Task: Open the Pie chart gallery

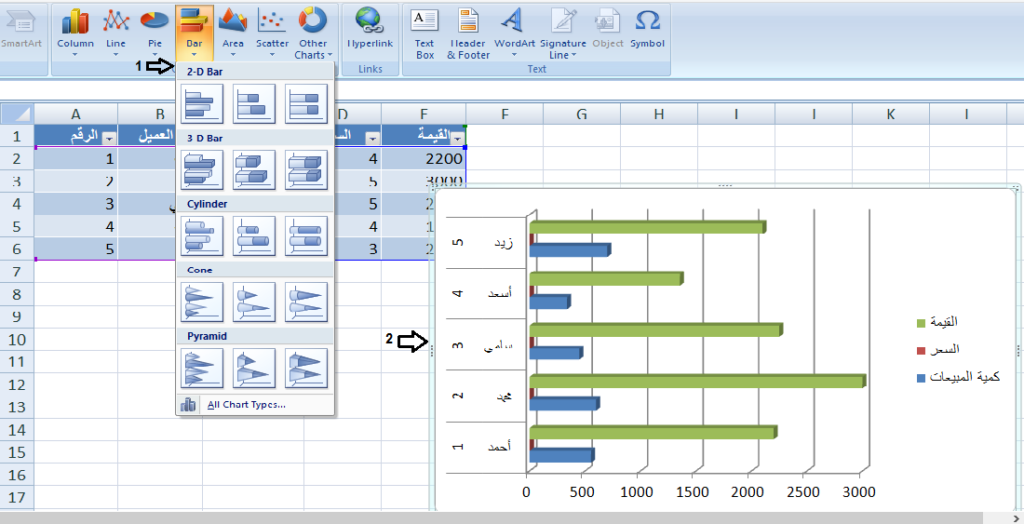Action: pos(155,33)
